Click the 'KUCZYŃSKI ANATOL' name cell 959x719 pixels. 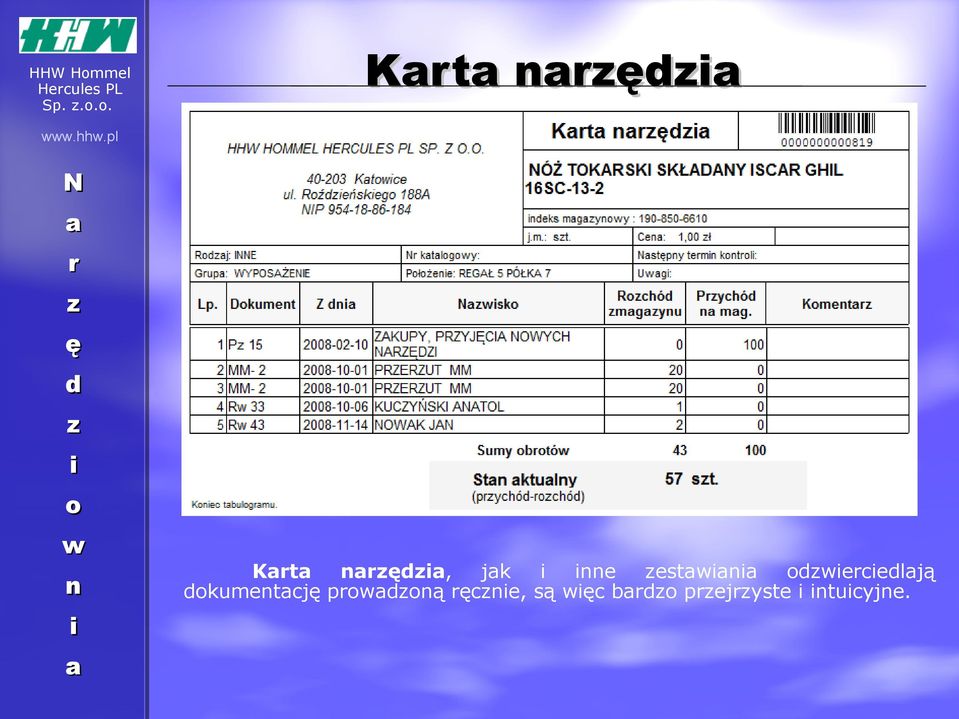[488, 407]
